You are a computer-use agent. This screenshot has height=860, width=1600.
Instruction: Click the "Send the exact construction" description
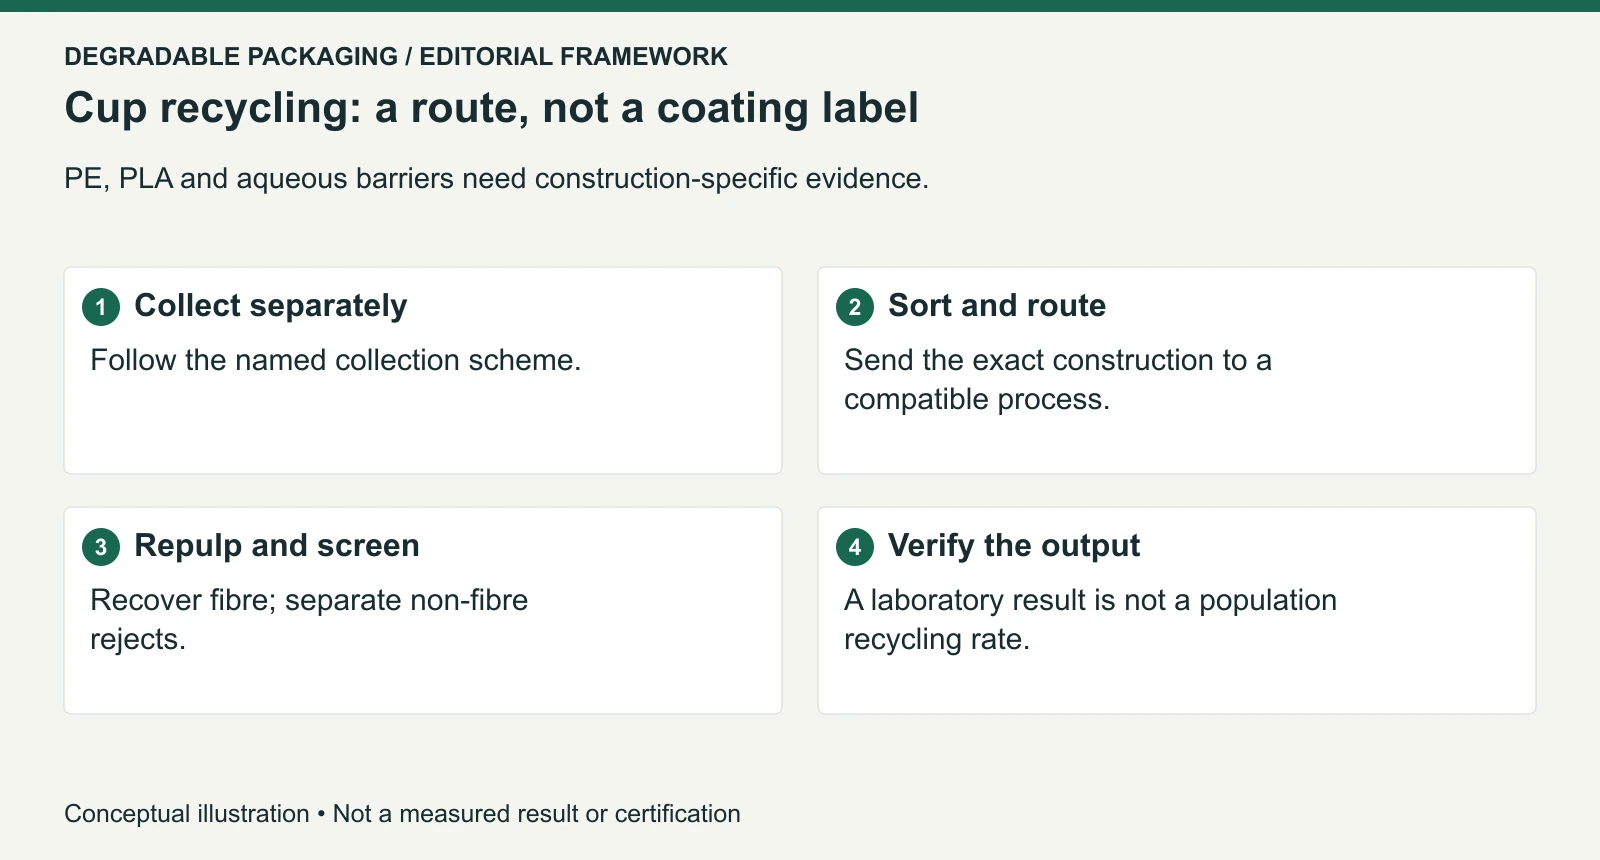pyautogui.click(x=1058, y=379)
